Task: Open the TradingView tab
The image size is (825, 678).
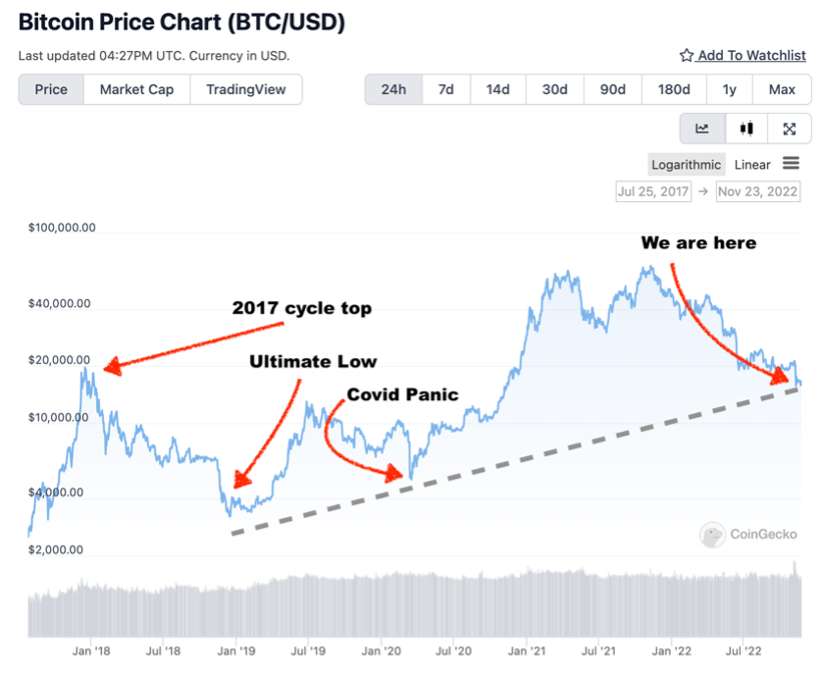Action: (x=246, y=89)
